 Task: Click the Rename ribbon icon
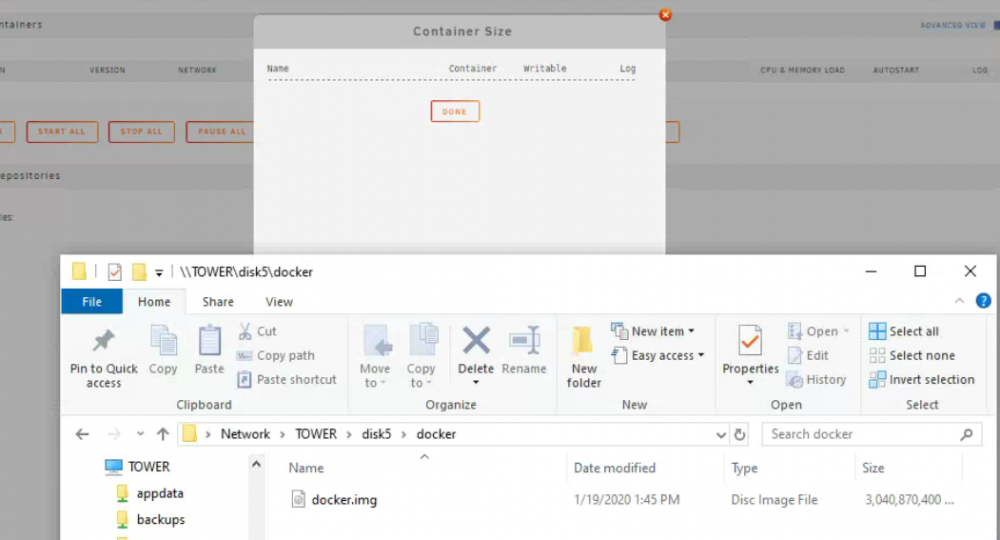[x=524, y=341]
